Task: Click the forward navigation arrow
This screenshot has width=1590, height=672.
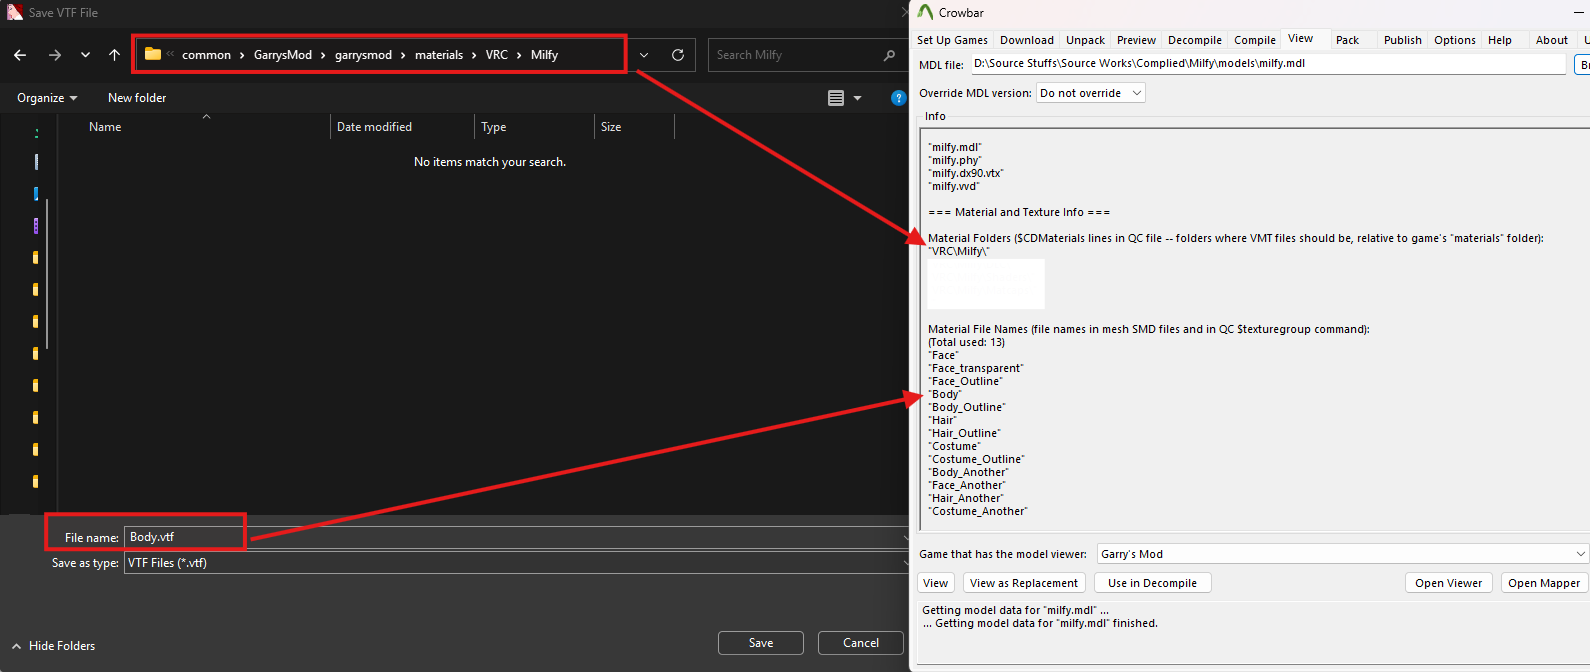Action: pyautogui.click(x=55, y=55)
